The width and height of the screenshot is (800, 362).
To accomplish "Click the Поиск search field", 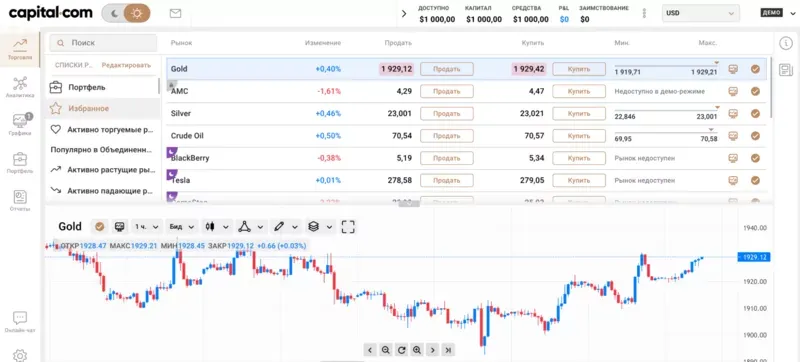I will point(103,43).
